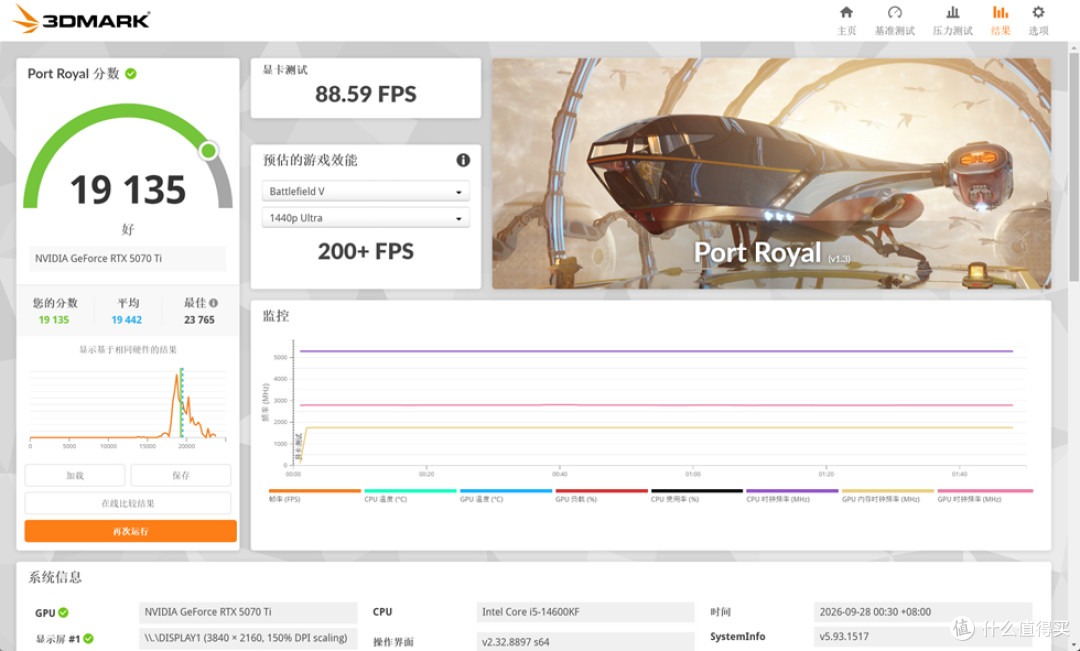Click the 3DMark logo
This screenshot has height=651, width=1080.
coord(81,19)
